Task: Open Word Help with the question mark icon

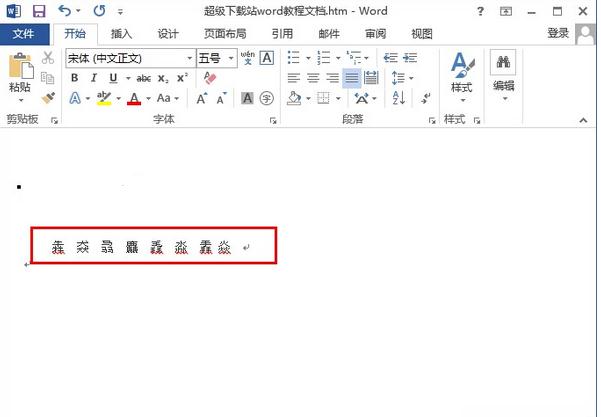Action: (480, 11)
